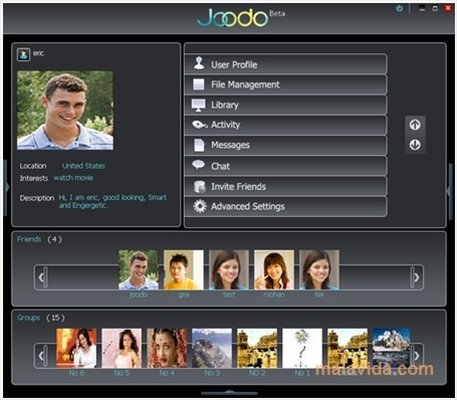The width and height of the screenshot is (457, 400).
Task: Click the up arrow button beside the menu
Action: click(x=415, y=125)
